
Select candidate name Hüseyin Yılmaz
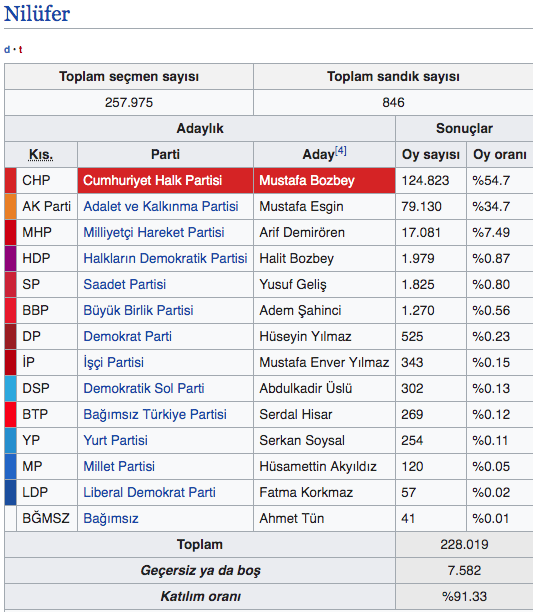pyautogui.click(x=305, y=336)
